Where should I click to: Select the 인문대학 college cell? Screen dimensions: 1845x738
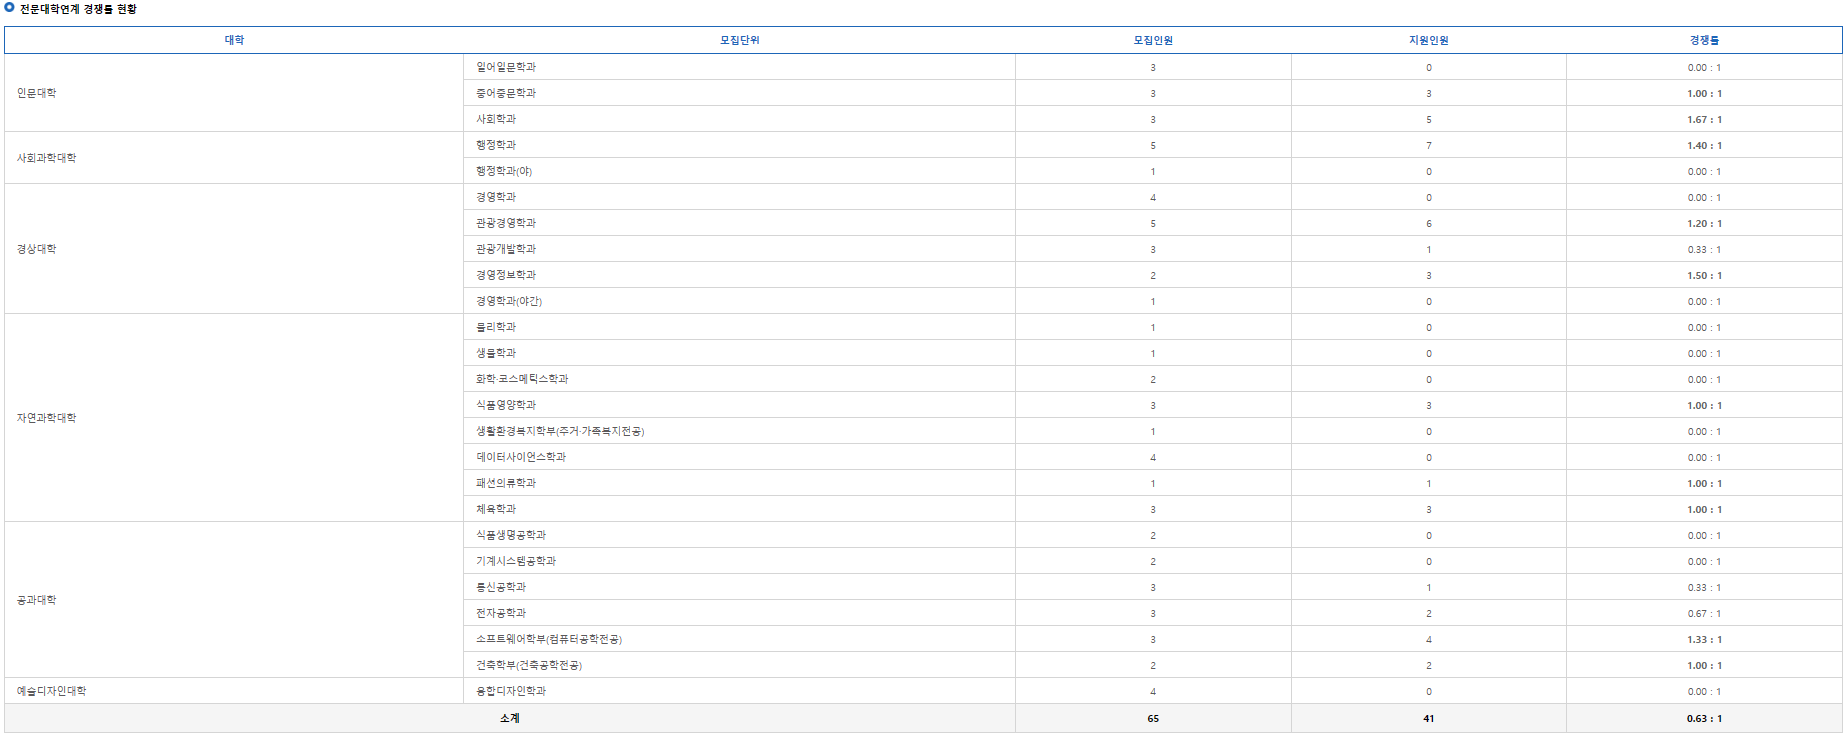tap(234, 93)
